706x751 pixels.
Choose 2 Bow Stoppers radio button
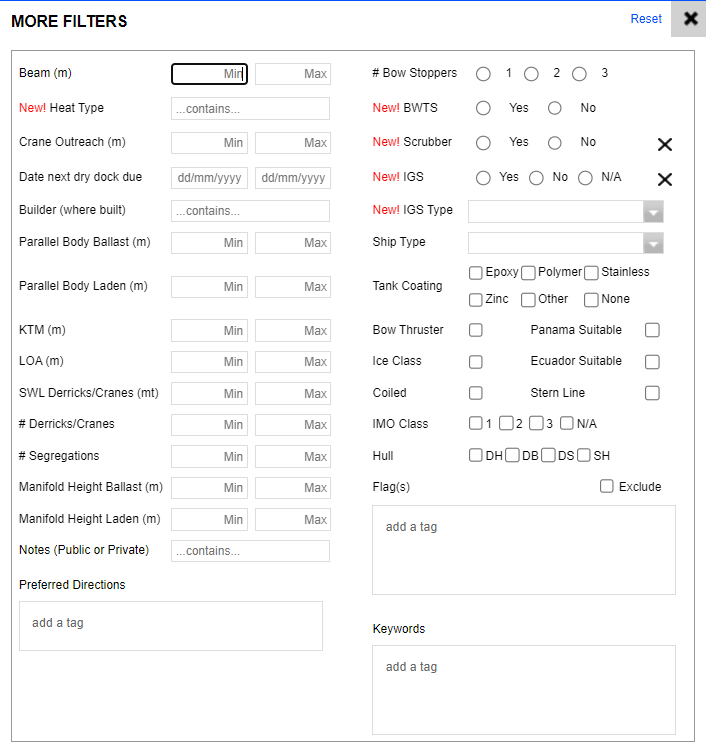pos(532,74)
